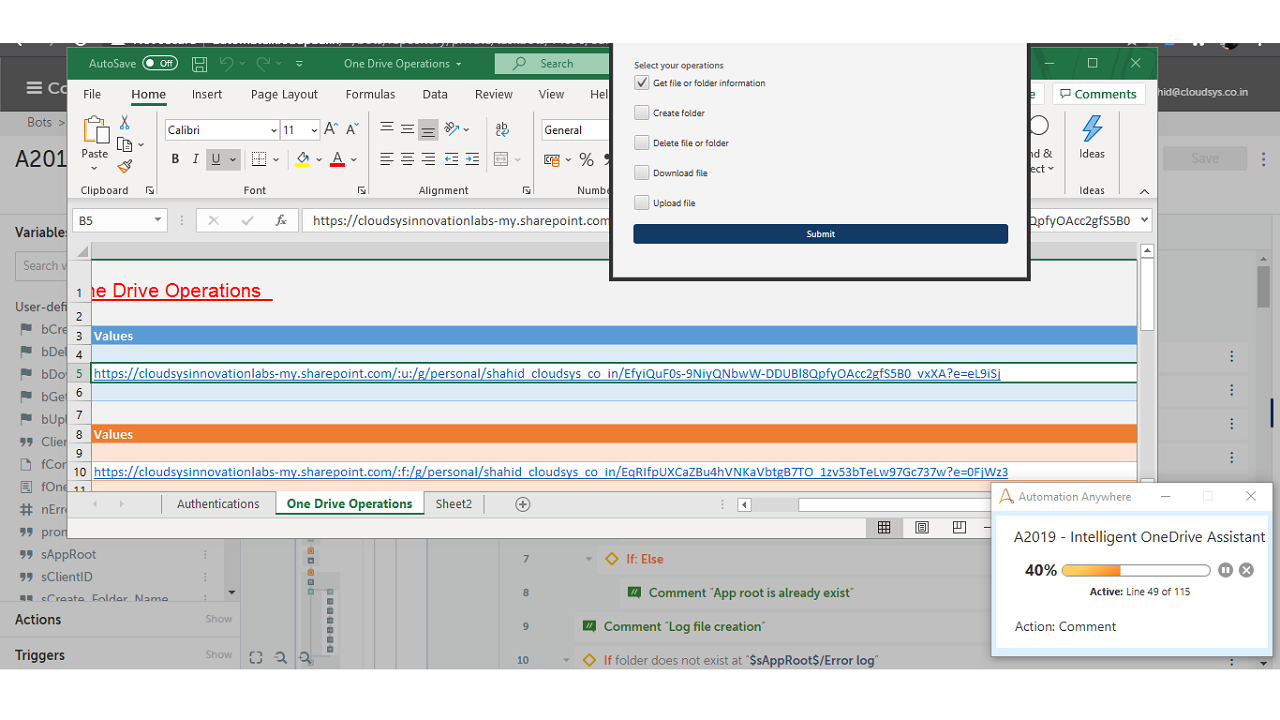Screen dimensions: 1280x720
Task: Click the Align Right icon
Action: click(428, 159)
